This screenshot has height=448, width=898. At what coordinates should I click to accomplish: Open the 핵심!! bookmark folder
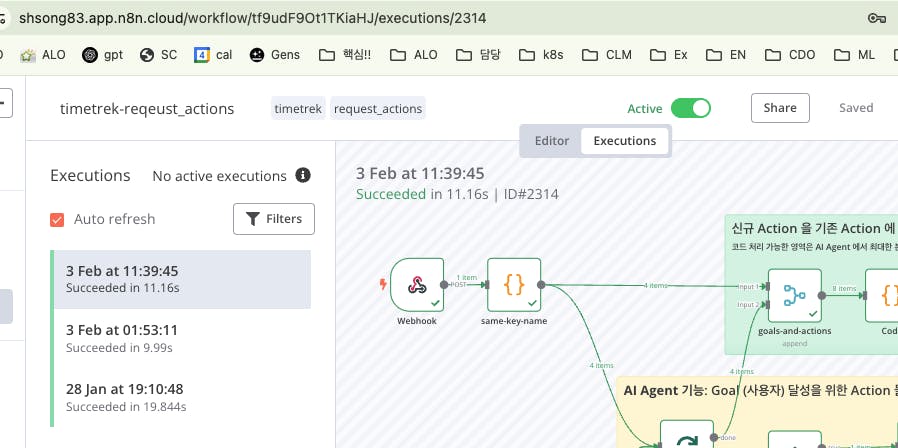pyautogui.click(x=345, y=55)
